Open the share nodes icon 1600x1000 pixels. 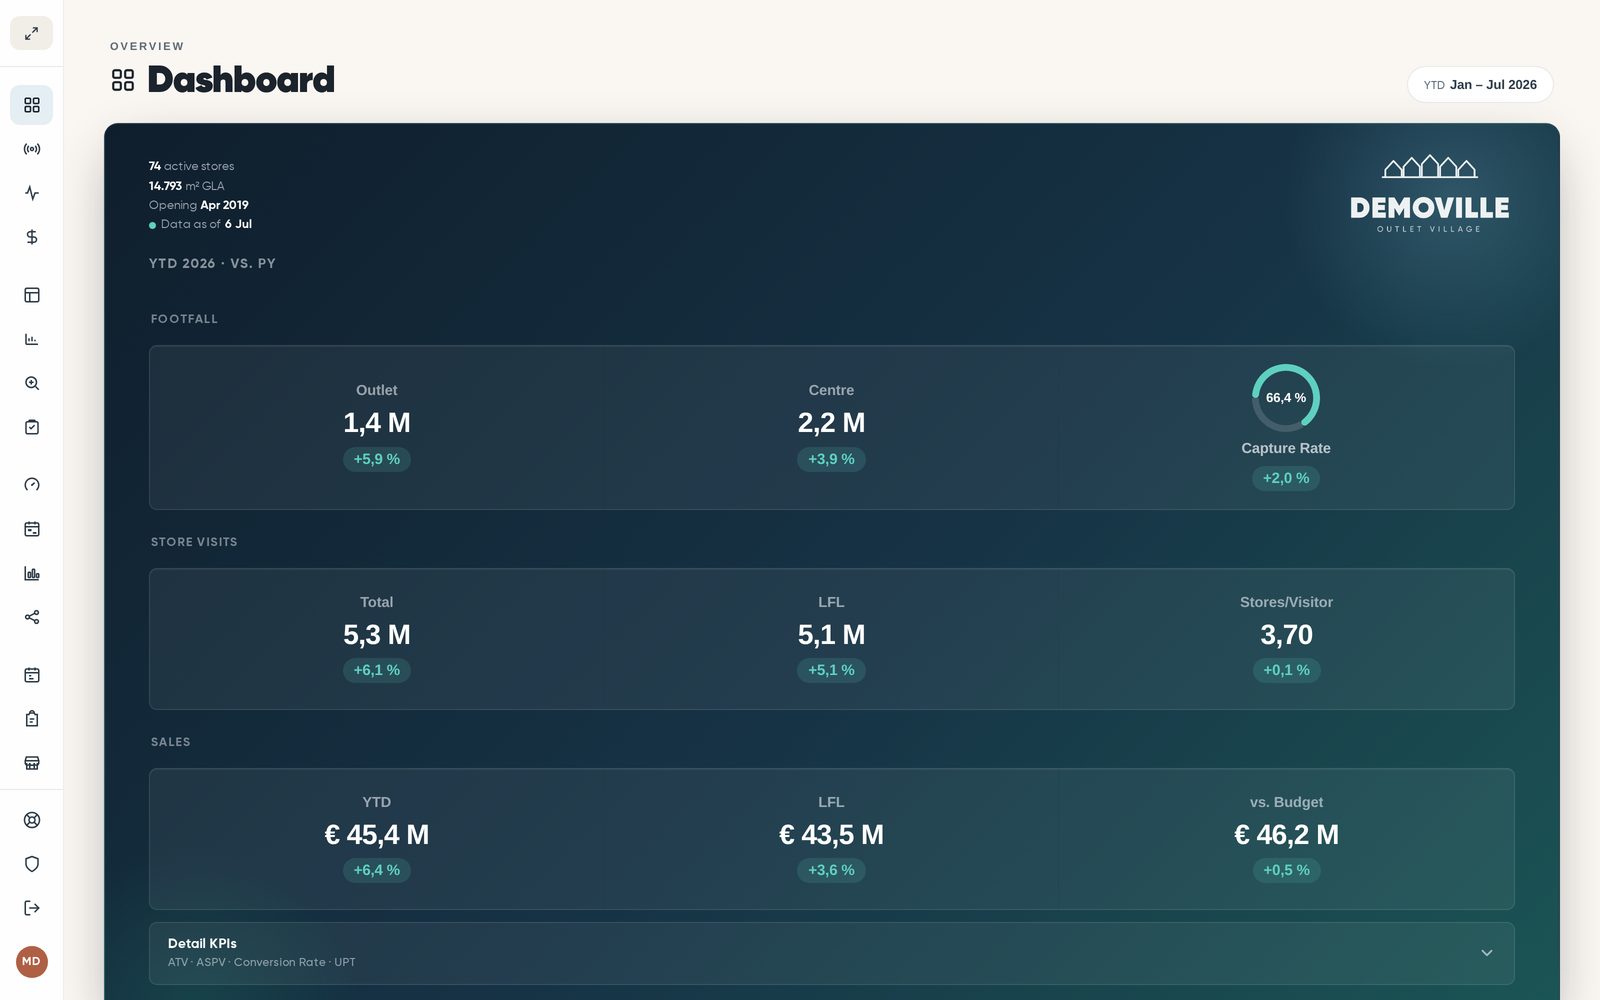(31, 617)
